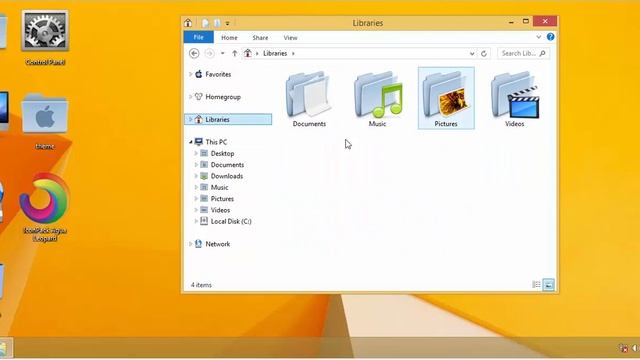Open the Documents library folder
This screenshot has width=640, height=360.
pos(309,99)
